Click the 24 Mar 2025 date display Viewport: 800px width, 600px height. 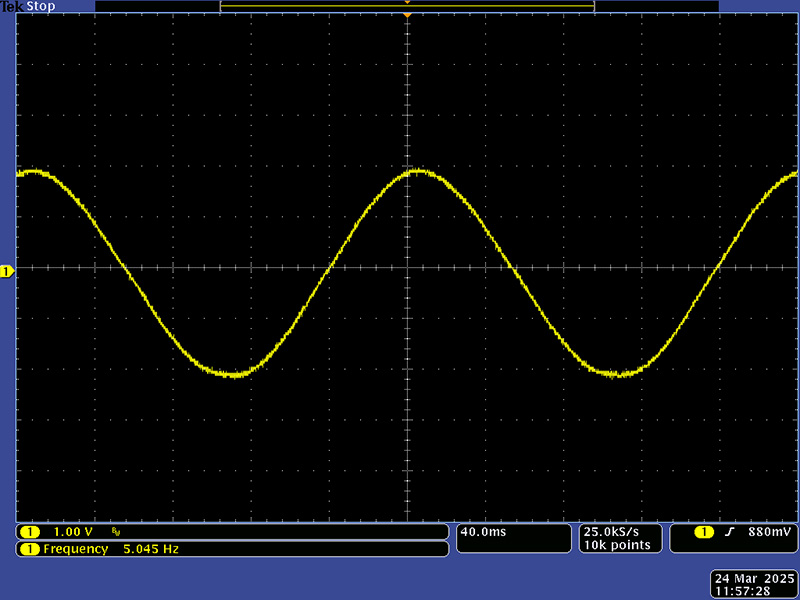[755, 579]
